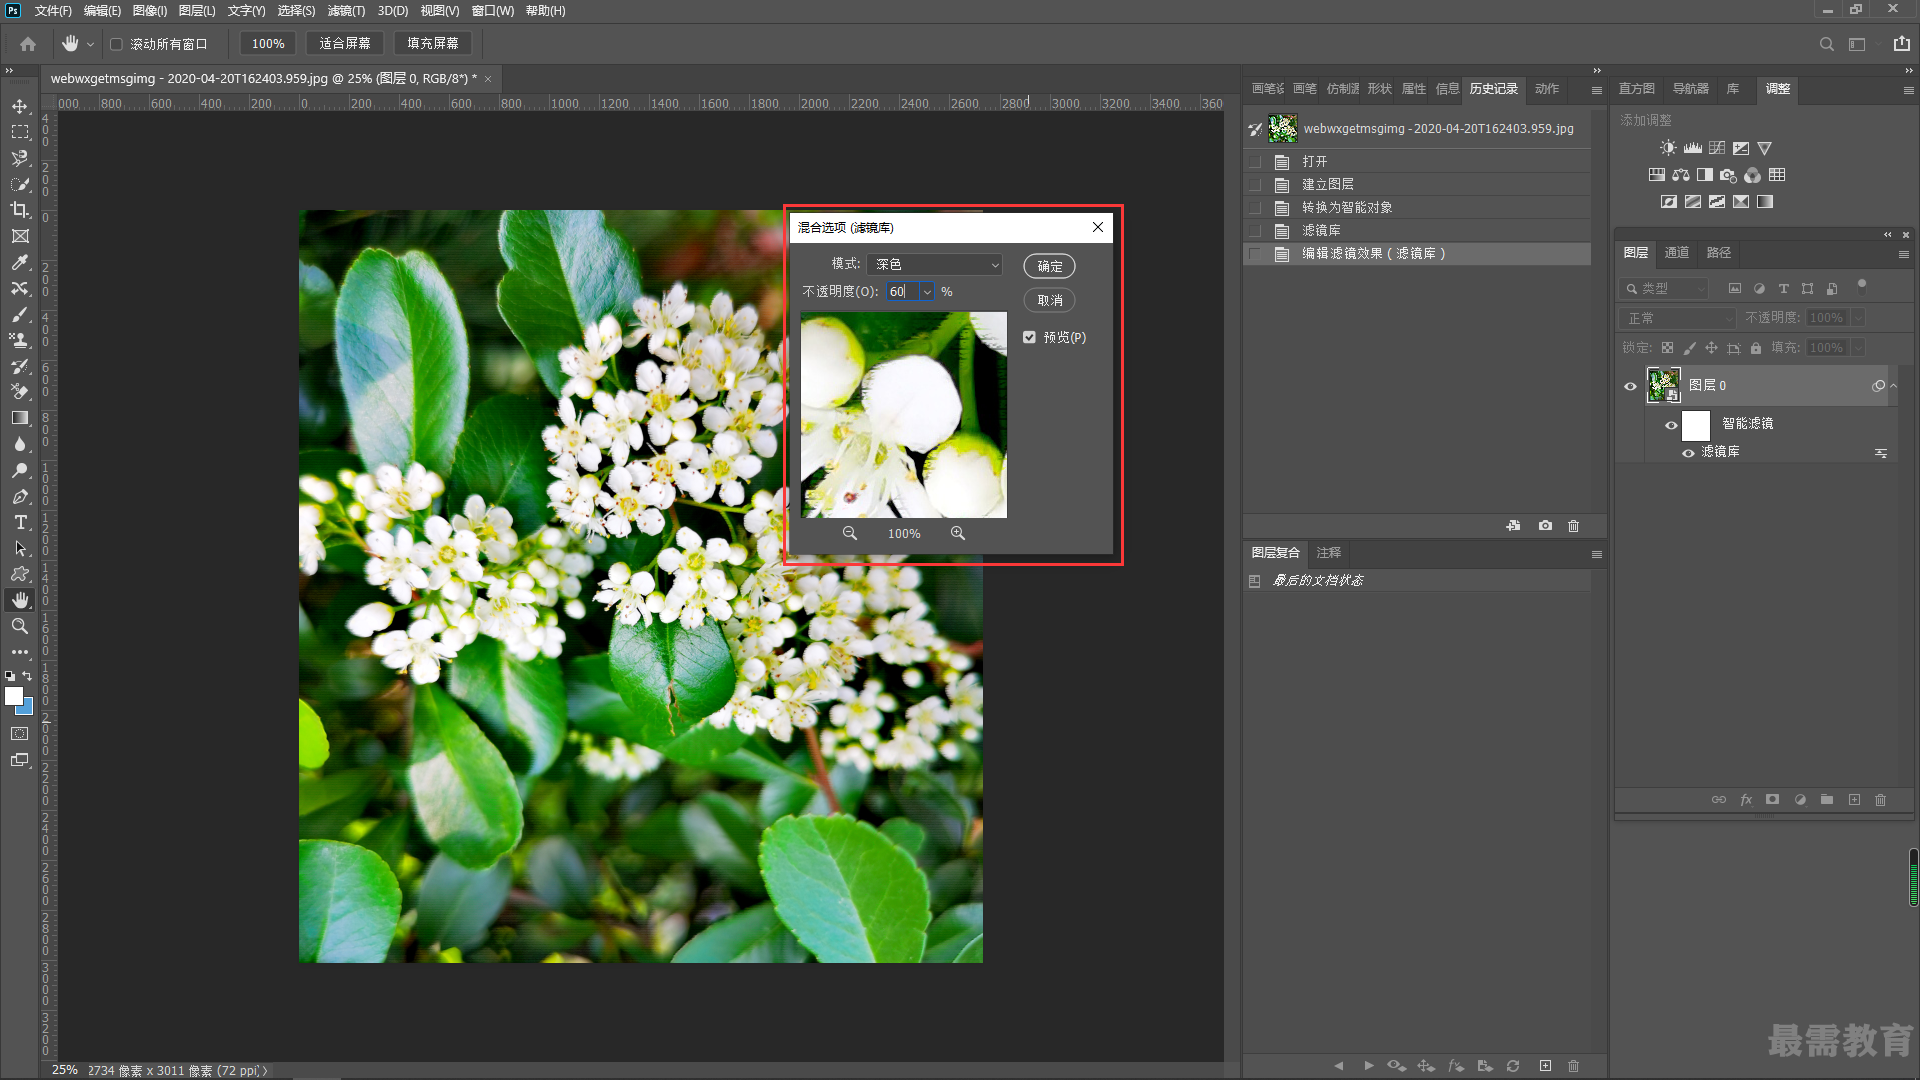Select the Brush tool

(x=20, y=314)
